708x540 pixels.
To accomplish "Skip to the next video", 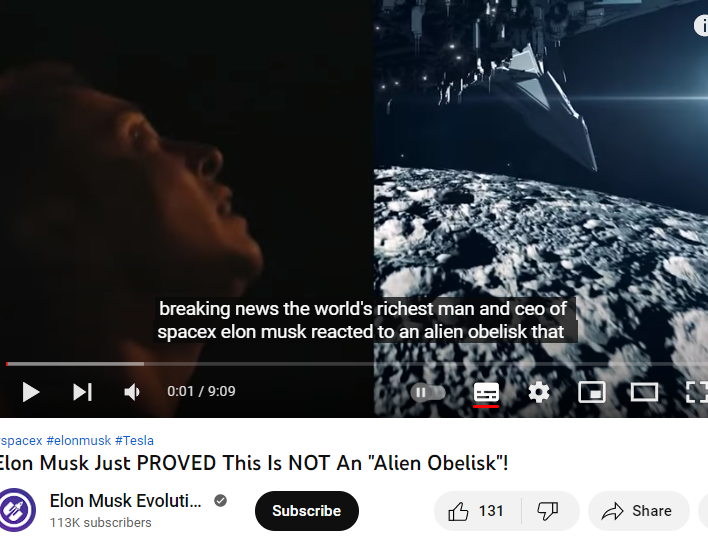I will pos(83,391).
